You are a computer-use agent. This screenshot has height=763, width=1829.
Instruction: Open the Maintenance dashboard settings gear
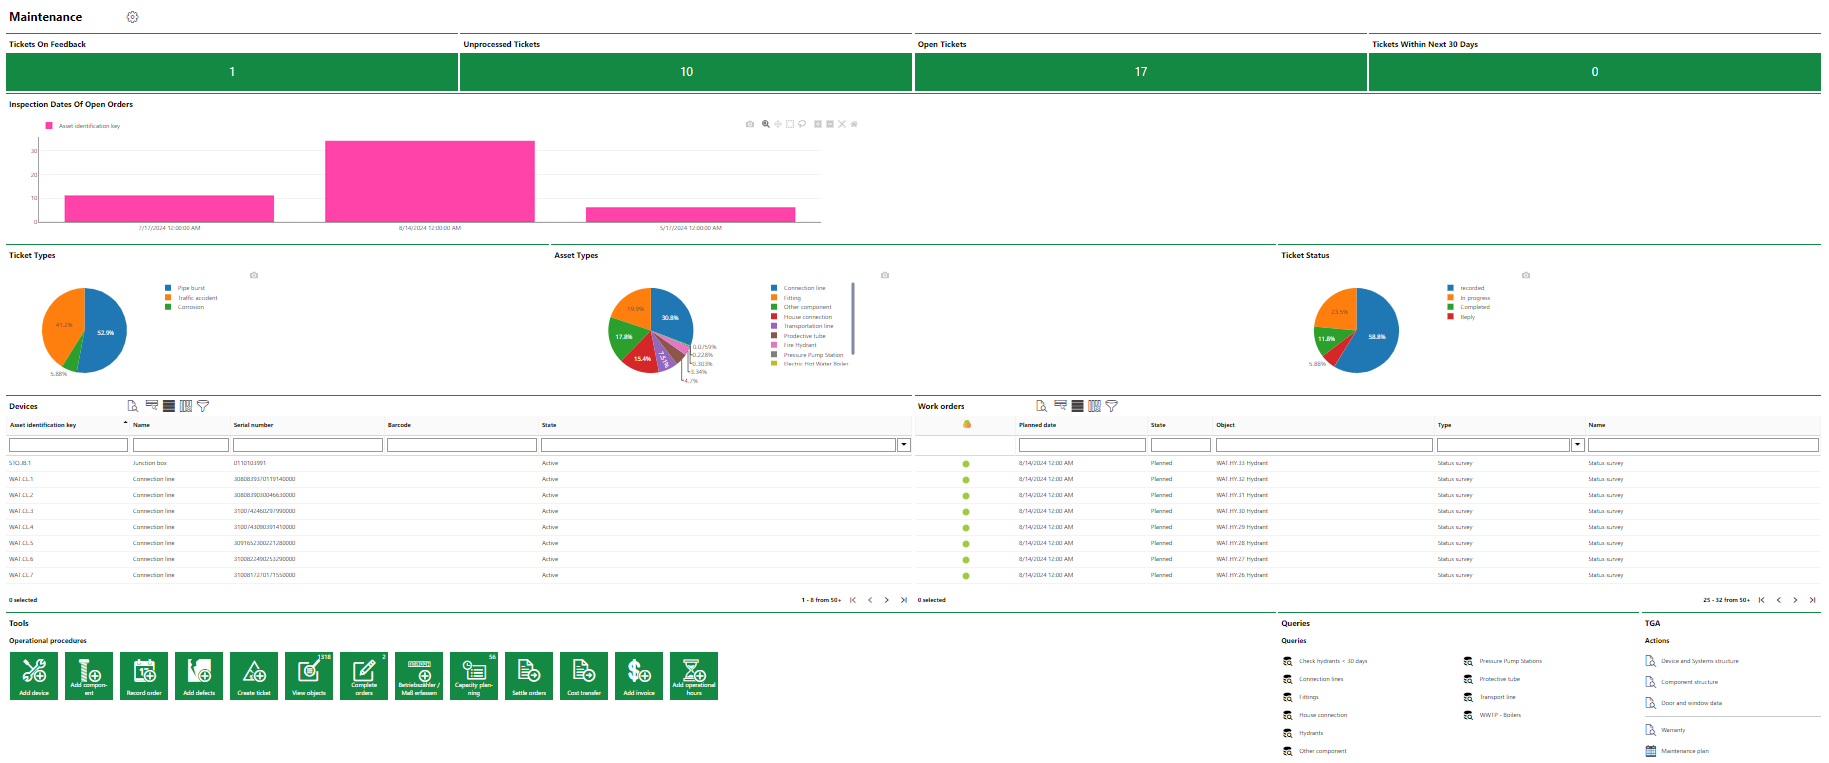(132, 17)
